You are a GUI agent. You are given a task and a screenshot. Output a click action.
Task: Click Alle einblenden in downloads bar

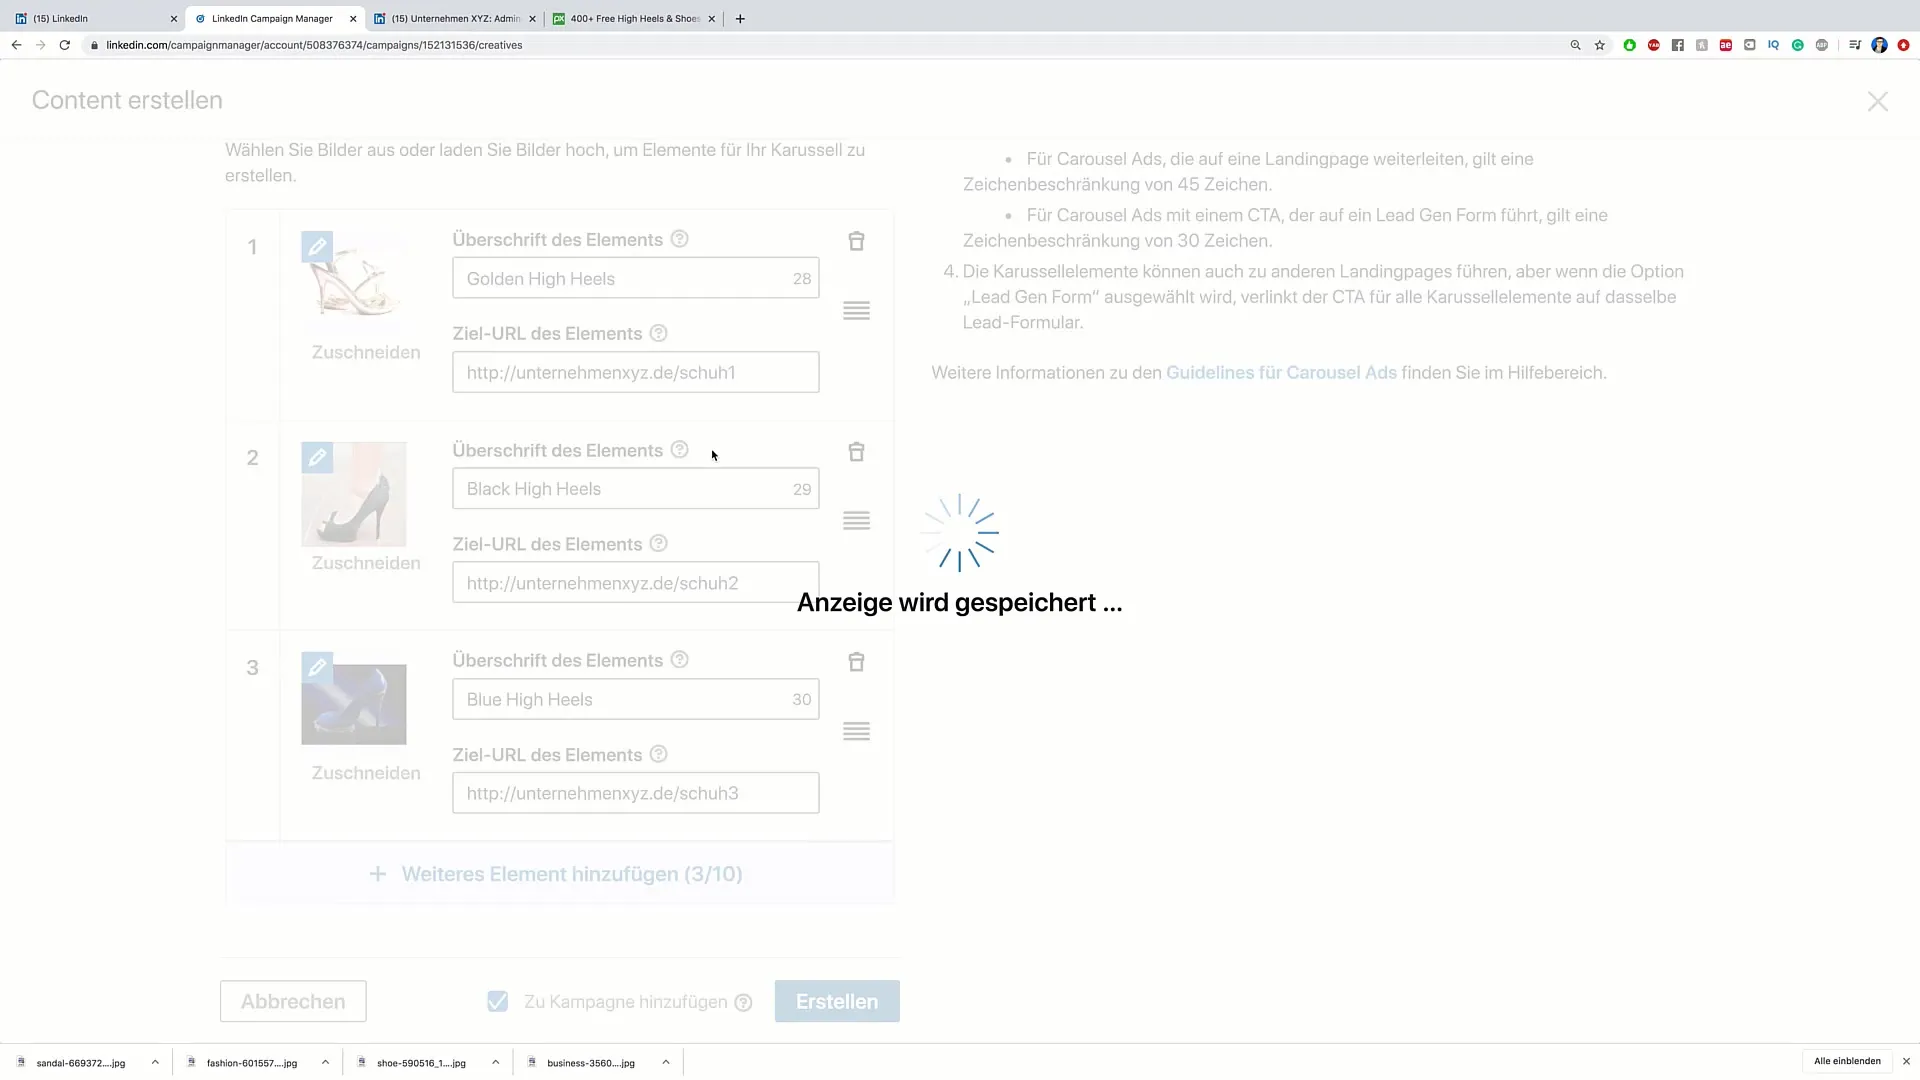click(x=1847, y=1061)
